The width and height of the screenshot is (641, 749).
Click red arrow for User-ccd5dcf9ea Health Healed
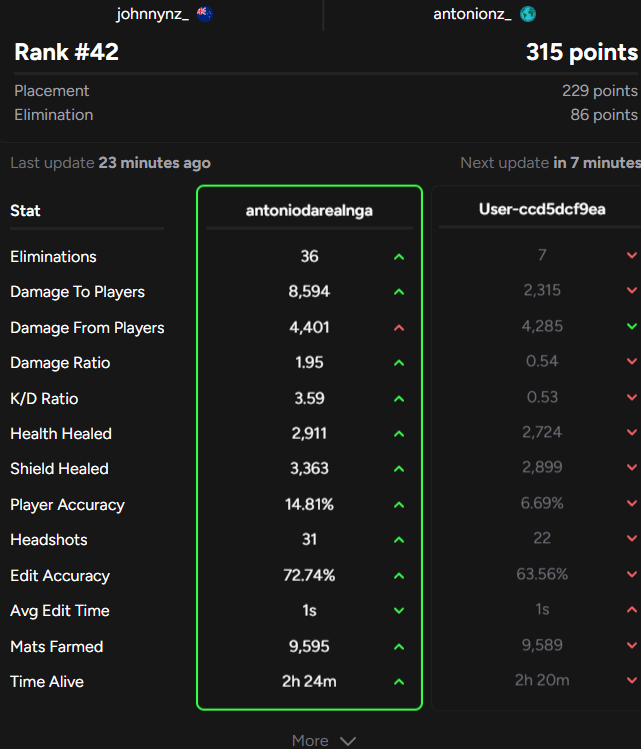632,432
